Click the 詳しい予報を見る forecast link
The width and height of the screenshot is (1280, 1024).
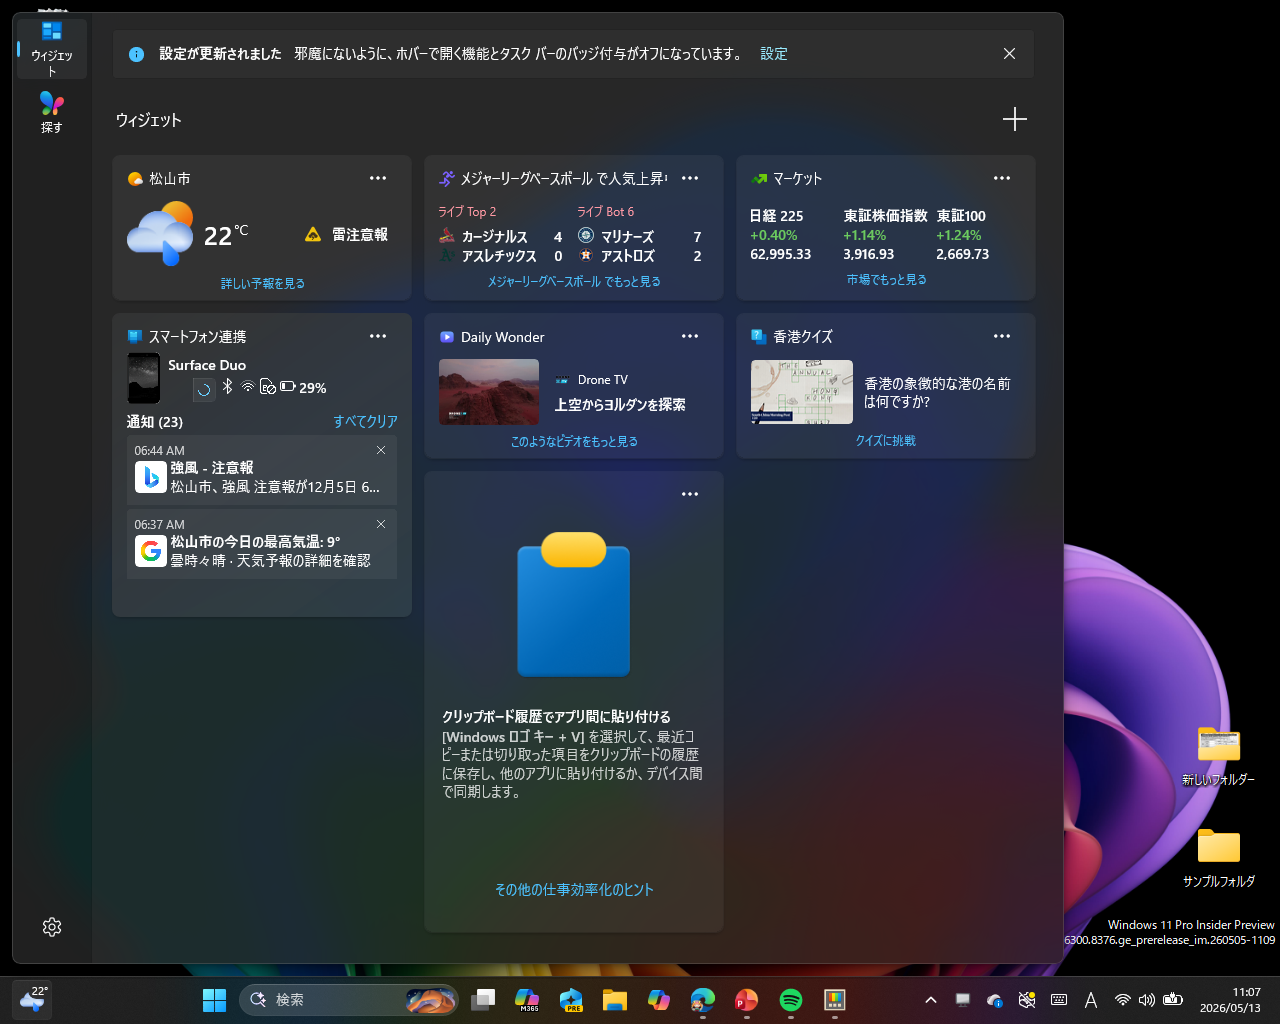tap(263, 284)
